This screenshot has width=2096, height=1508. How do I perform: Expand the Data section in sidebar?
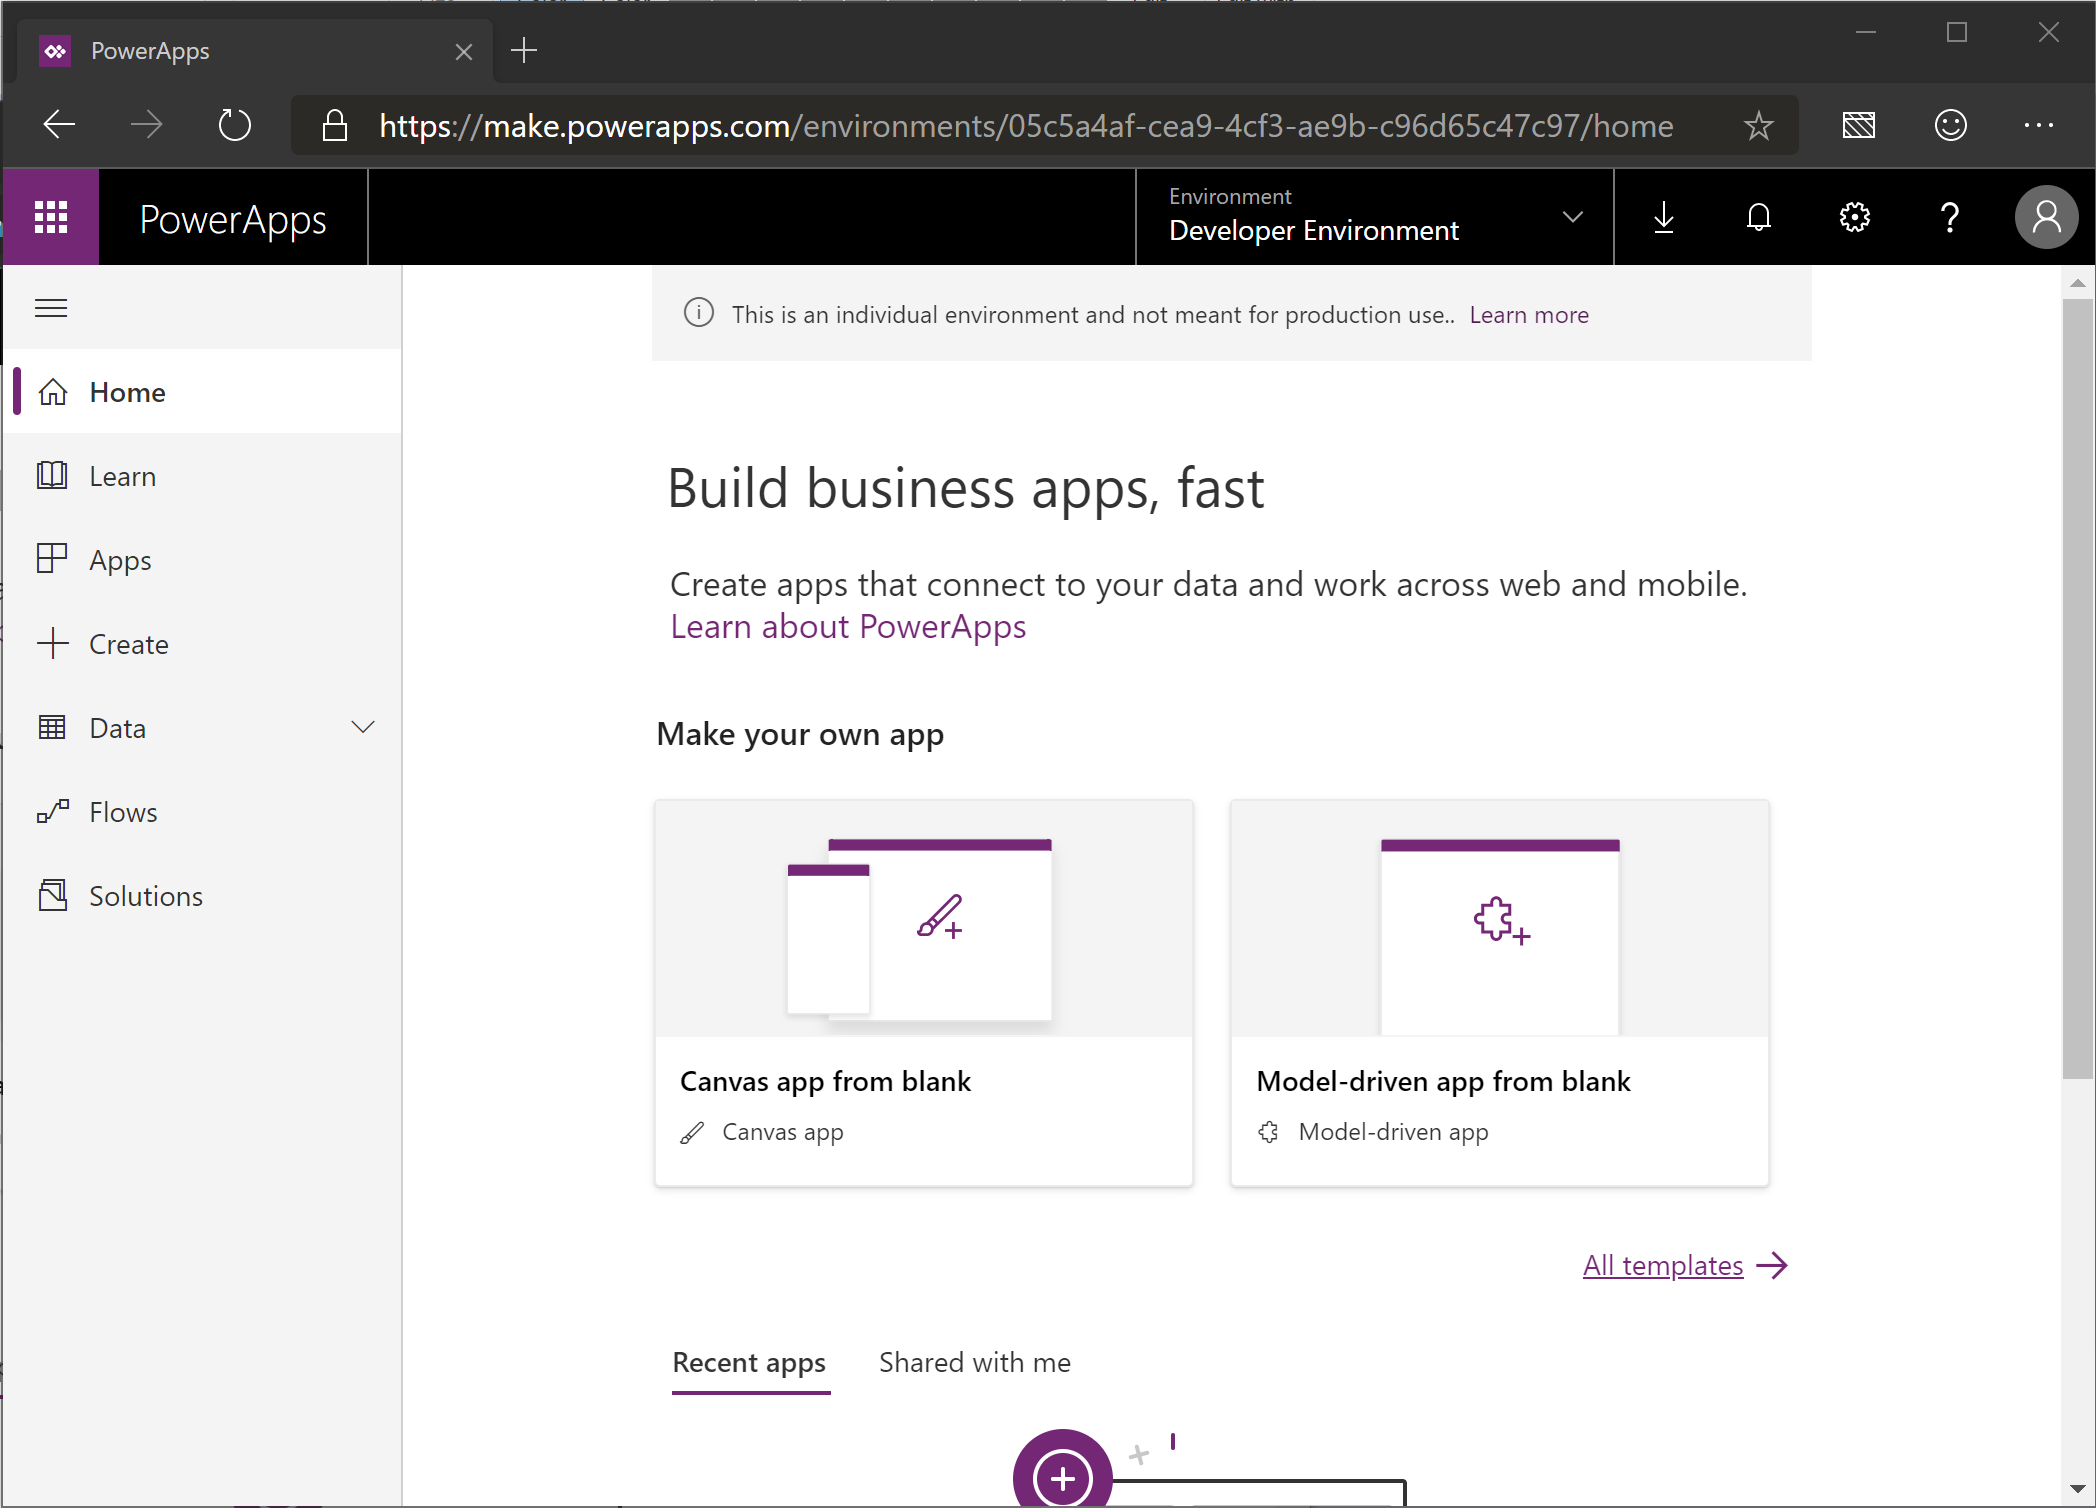363,727
